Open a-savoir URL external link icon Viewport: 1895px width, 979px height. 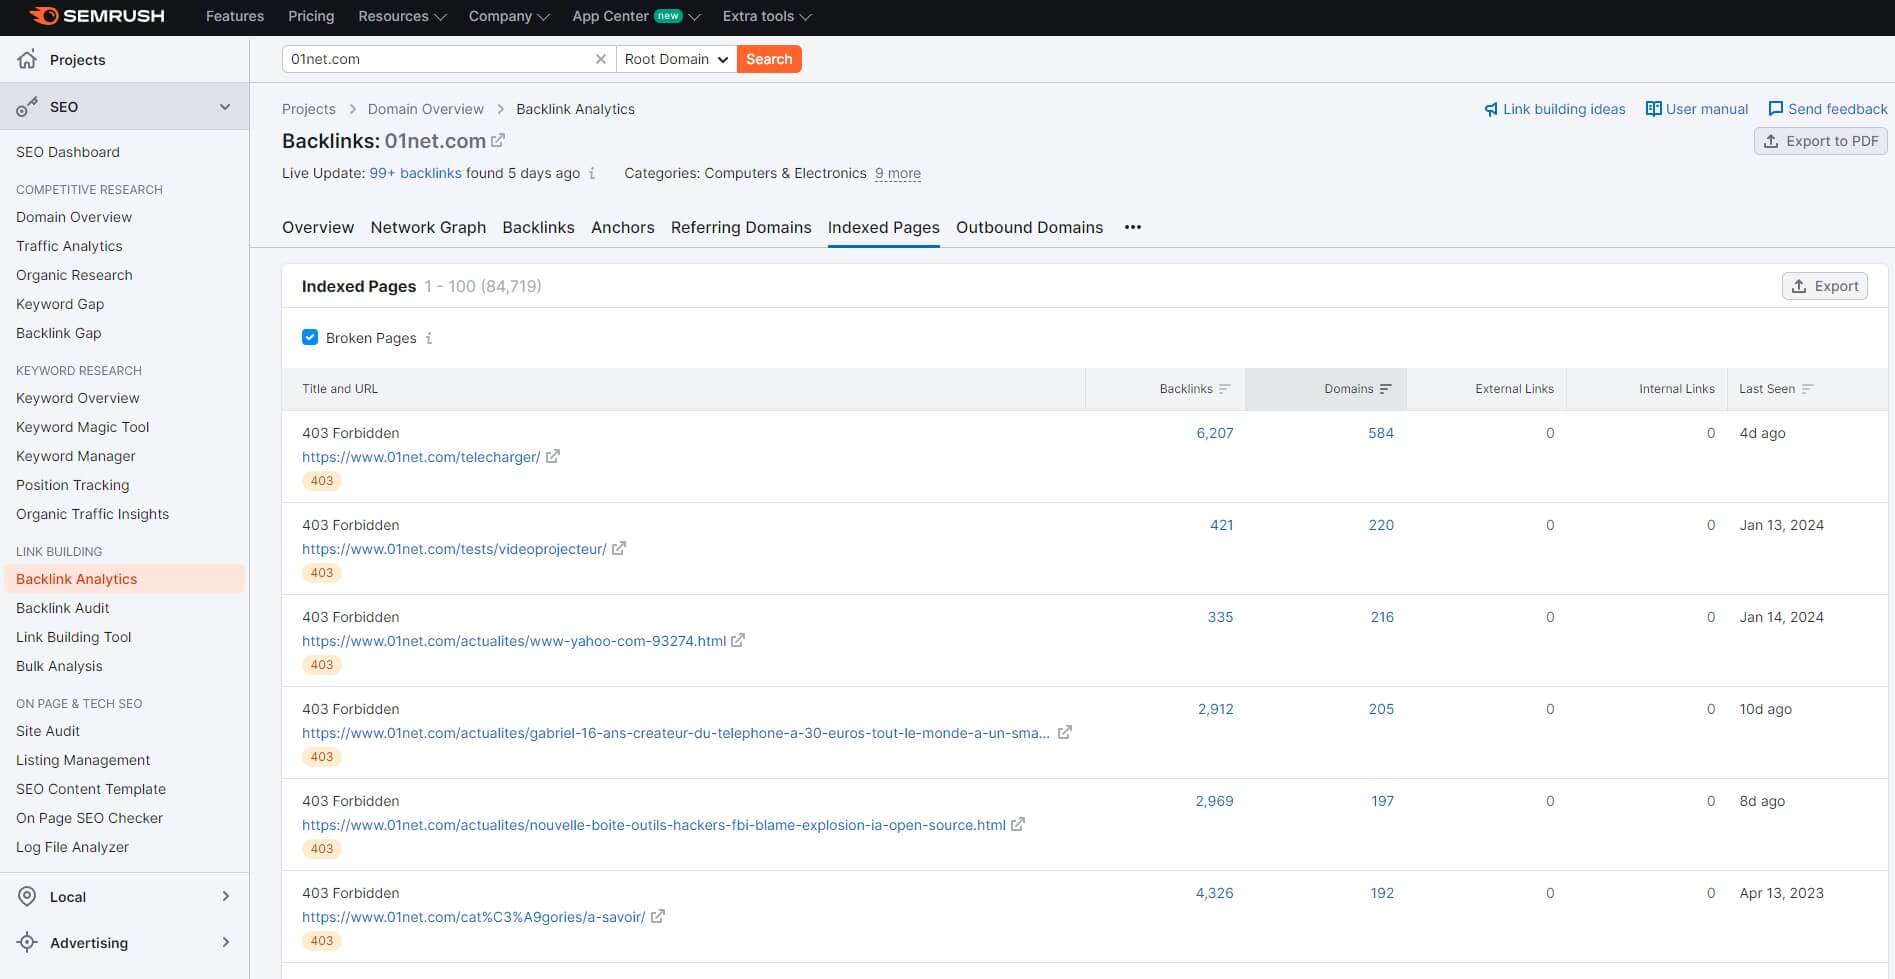[x=658, y=916]
